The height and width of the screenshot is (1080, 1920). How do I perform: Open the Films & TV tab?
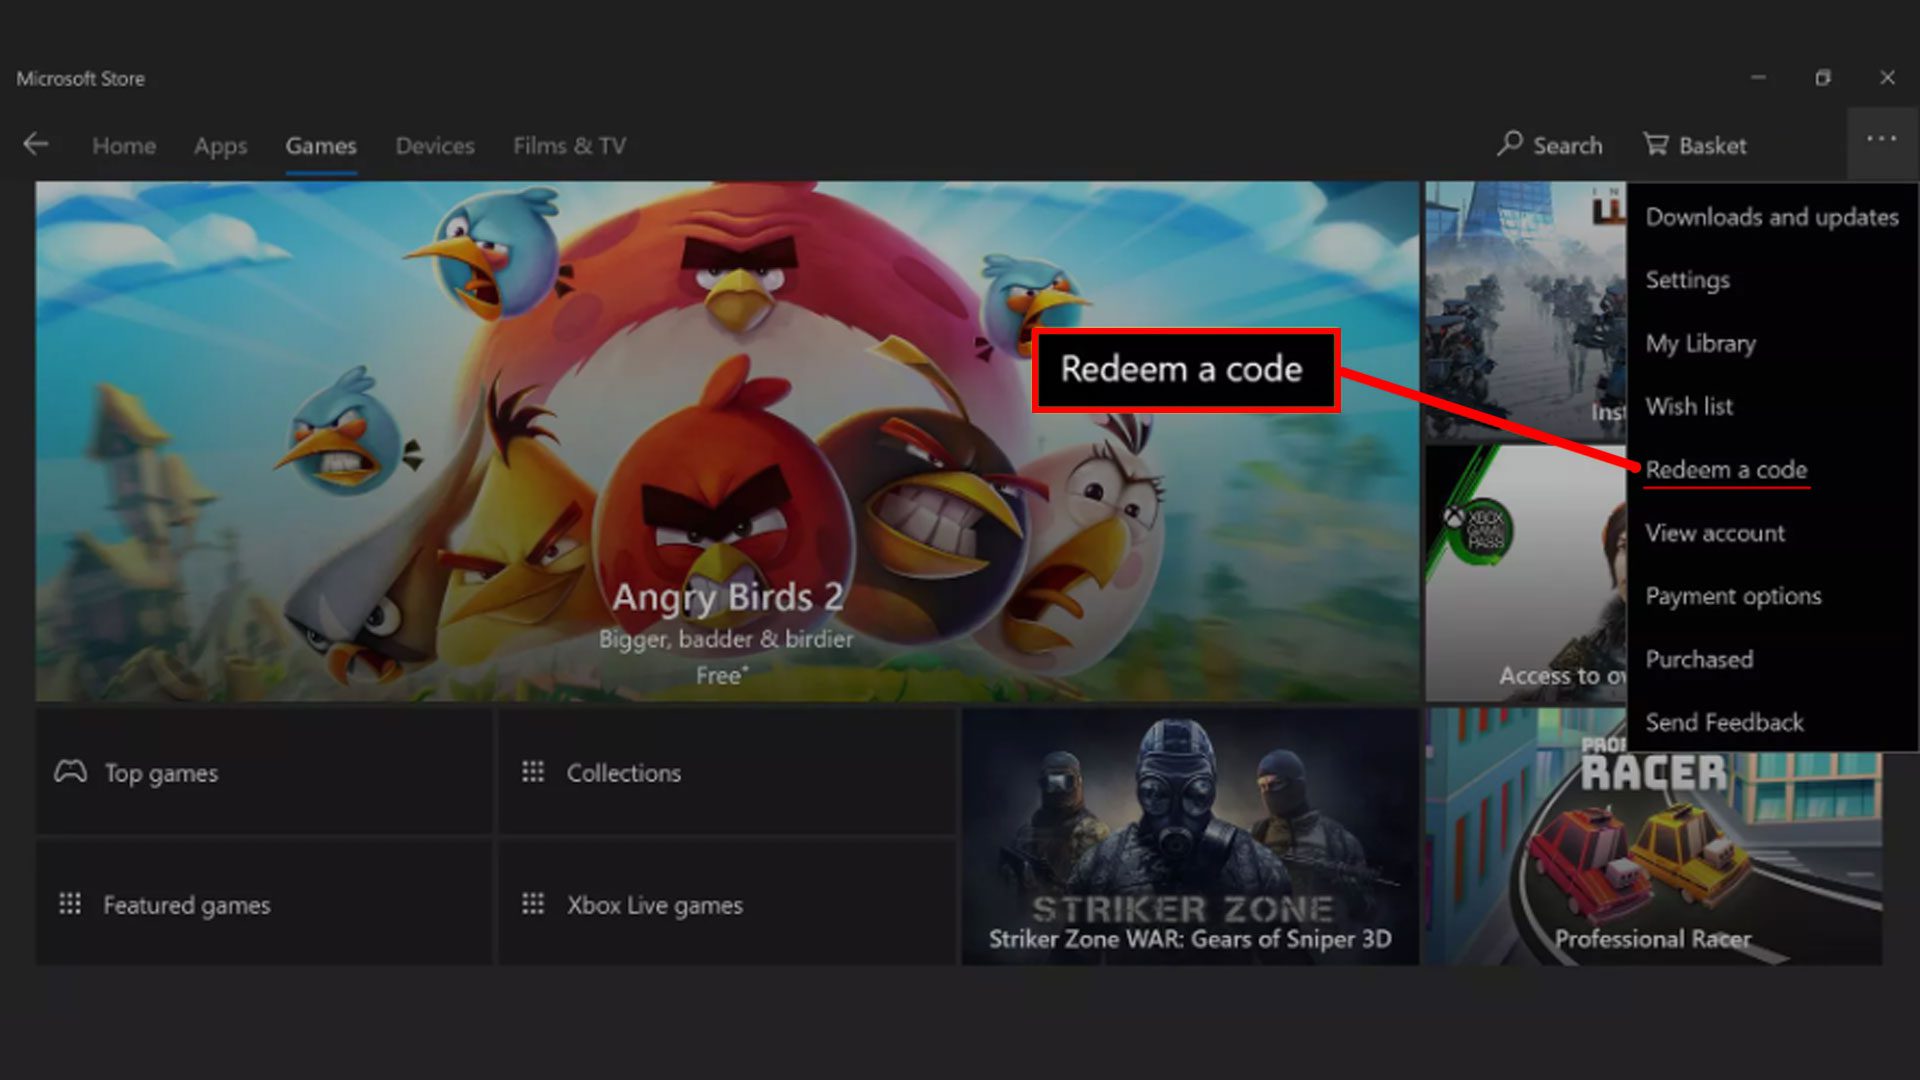(570, 146)
